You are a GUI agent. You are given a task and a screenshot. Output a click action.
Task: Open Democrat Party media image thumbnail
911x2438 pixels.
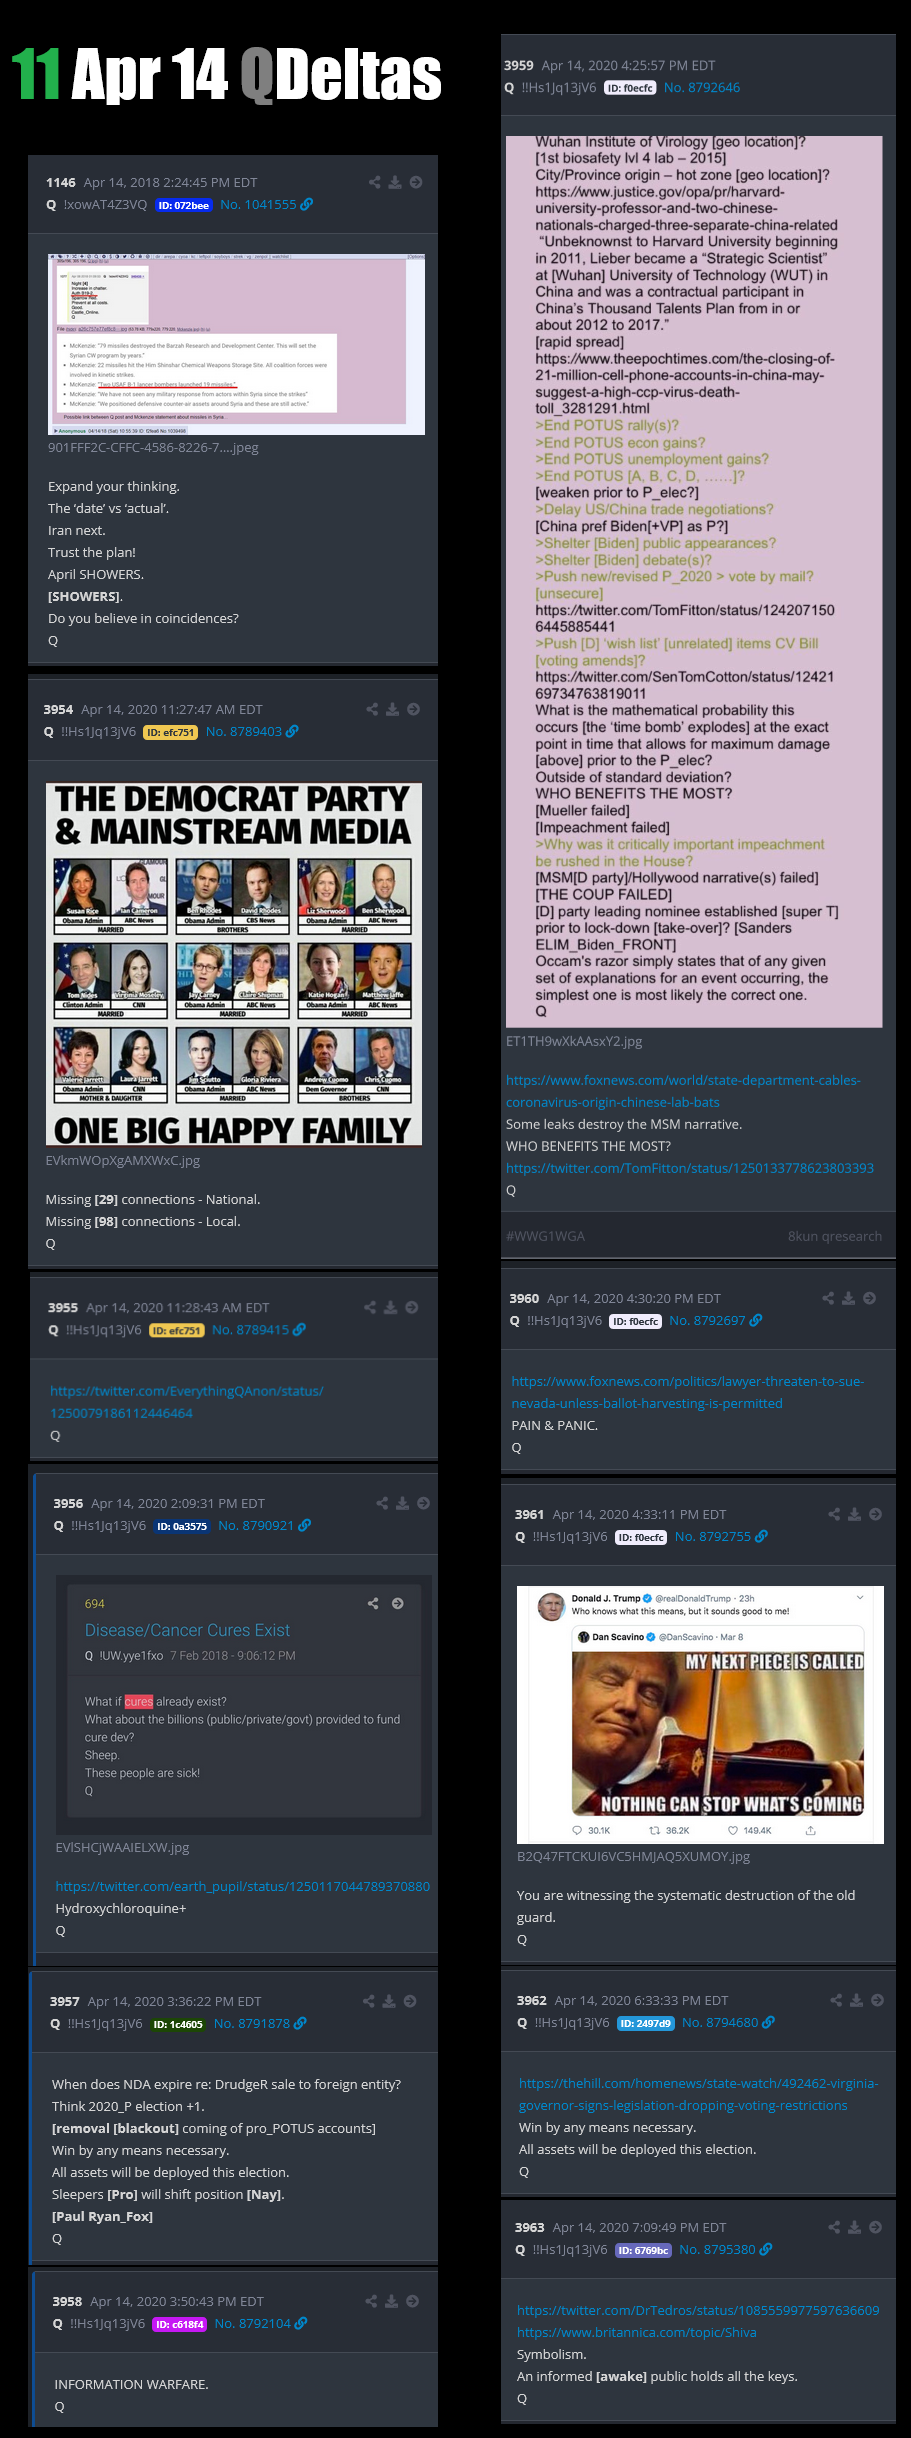234,964
